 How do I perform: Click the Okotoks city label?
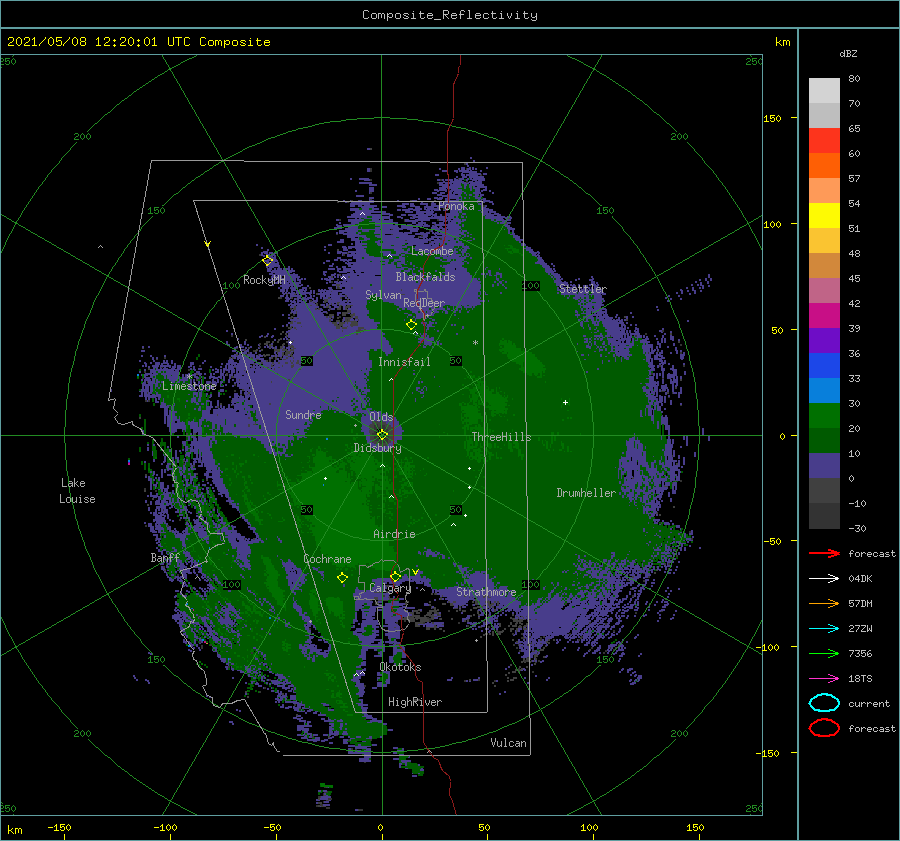coord(401,667)
